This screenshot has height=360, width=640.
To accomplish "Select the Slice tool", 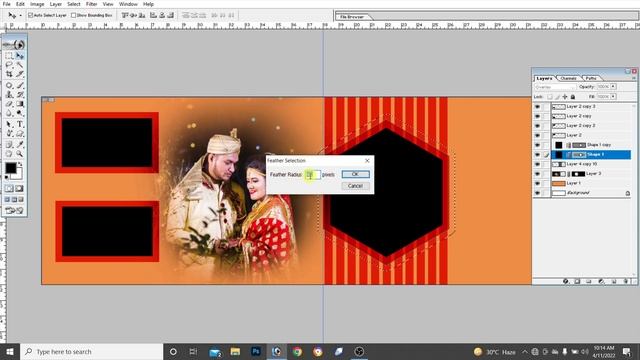I will pos(20,74).
